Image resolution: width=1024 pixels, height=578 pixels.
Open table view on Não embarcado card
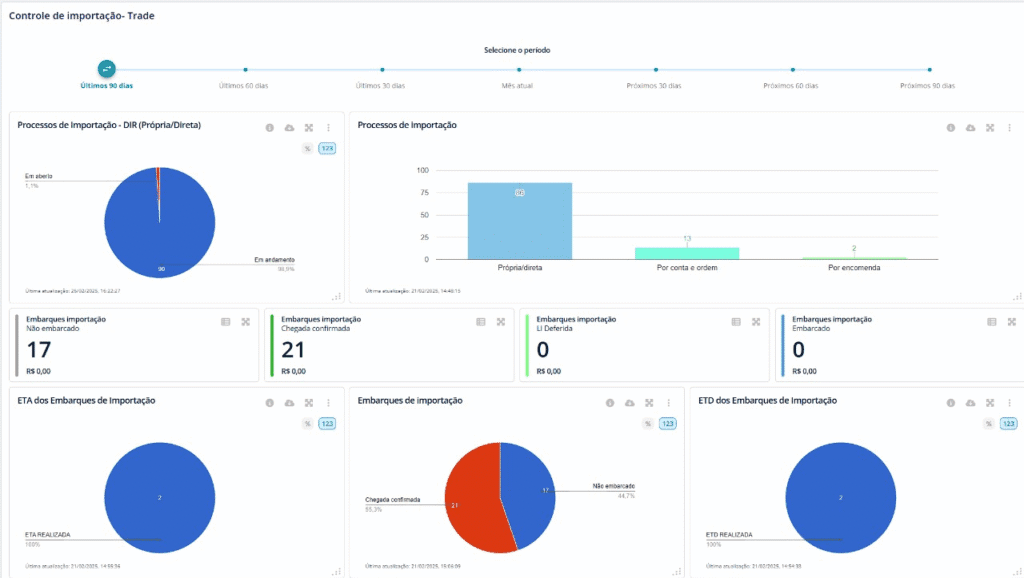pos(225,322)
